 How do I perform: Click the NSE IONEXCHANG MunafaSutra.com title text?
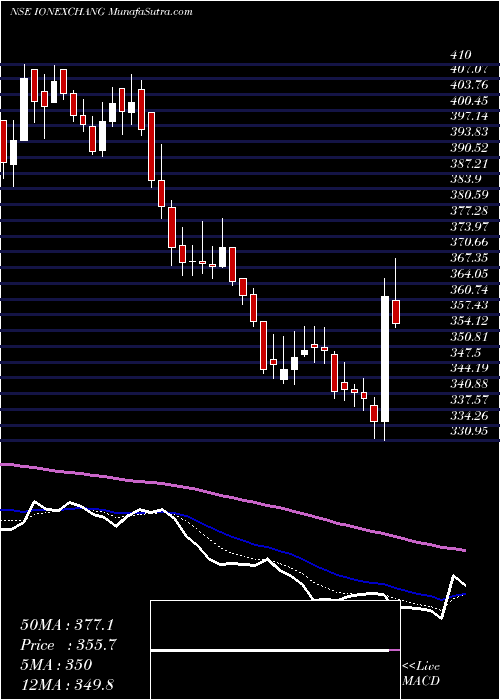tap(101, 12)
